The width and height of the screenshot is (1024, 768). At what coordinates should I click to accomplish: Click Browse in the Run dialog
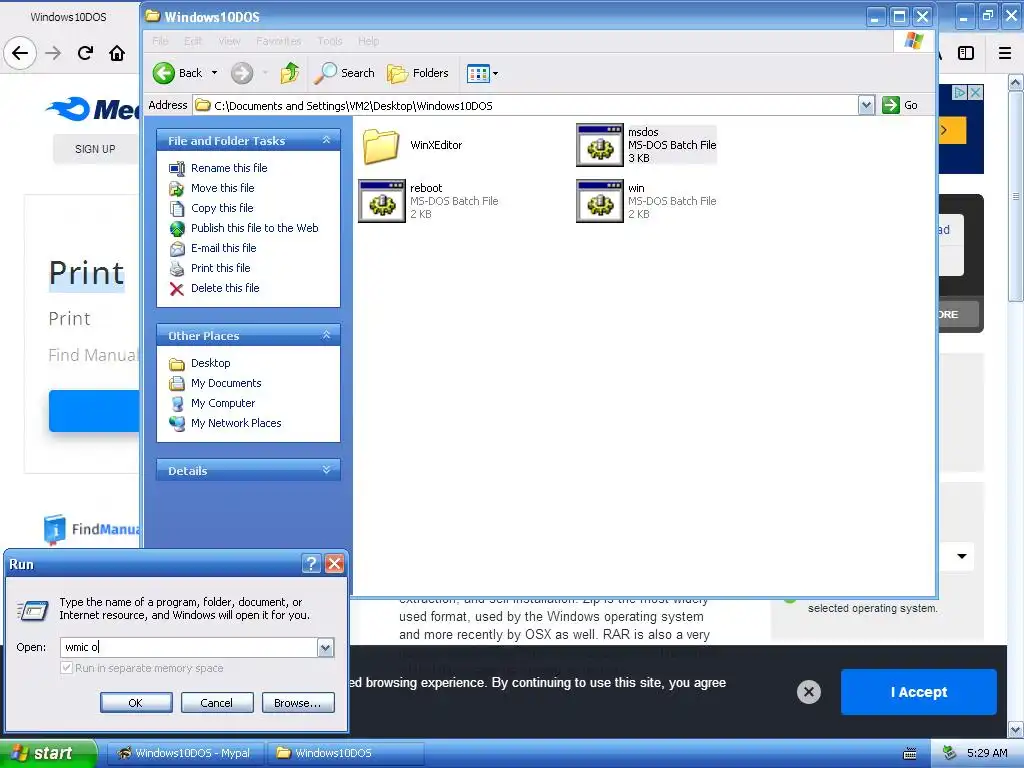pos(298,703)
